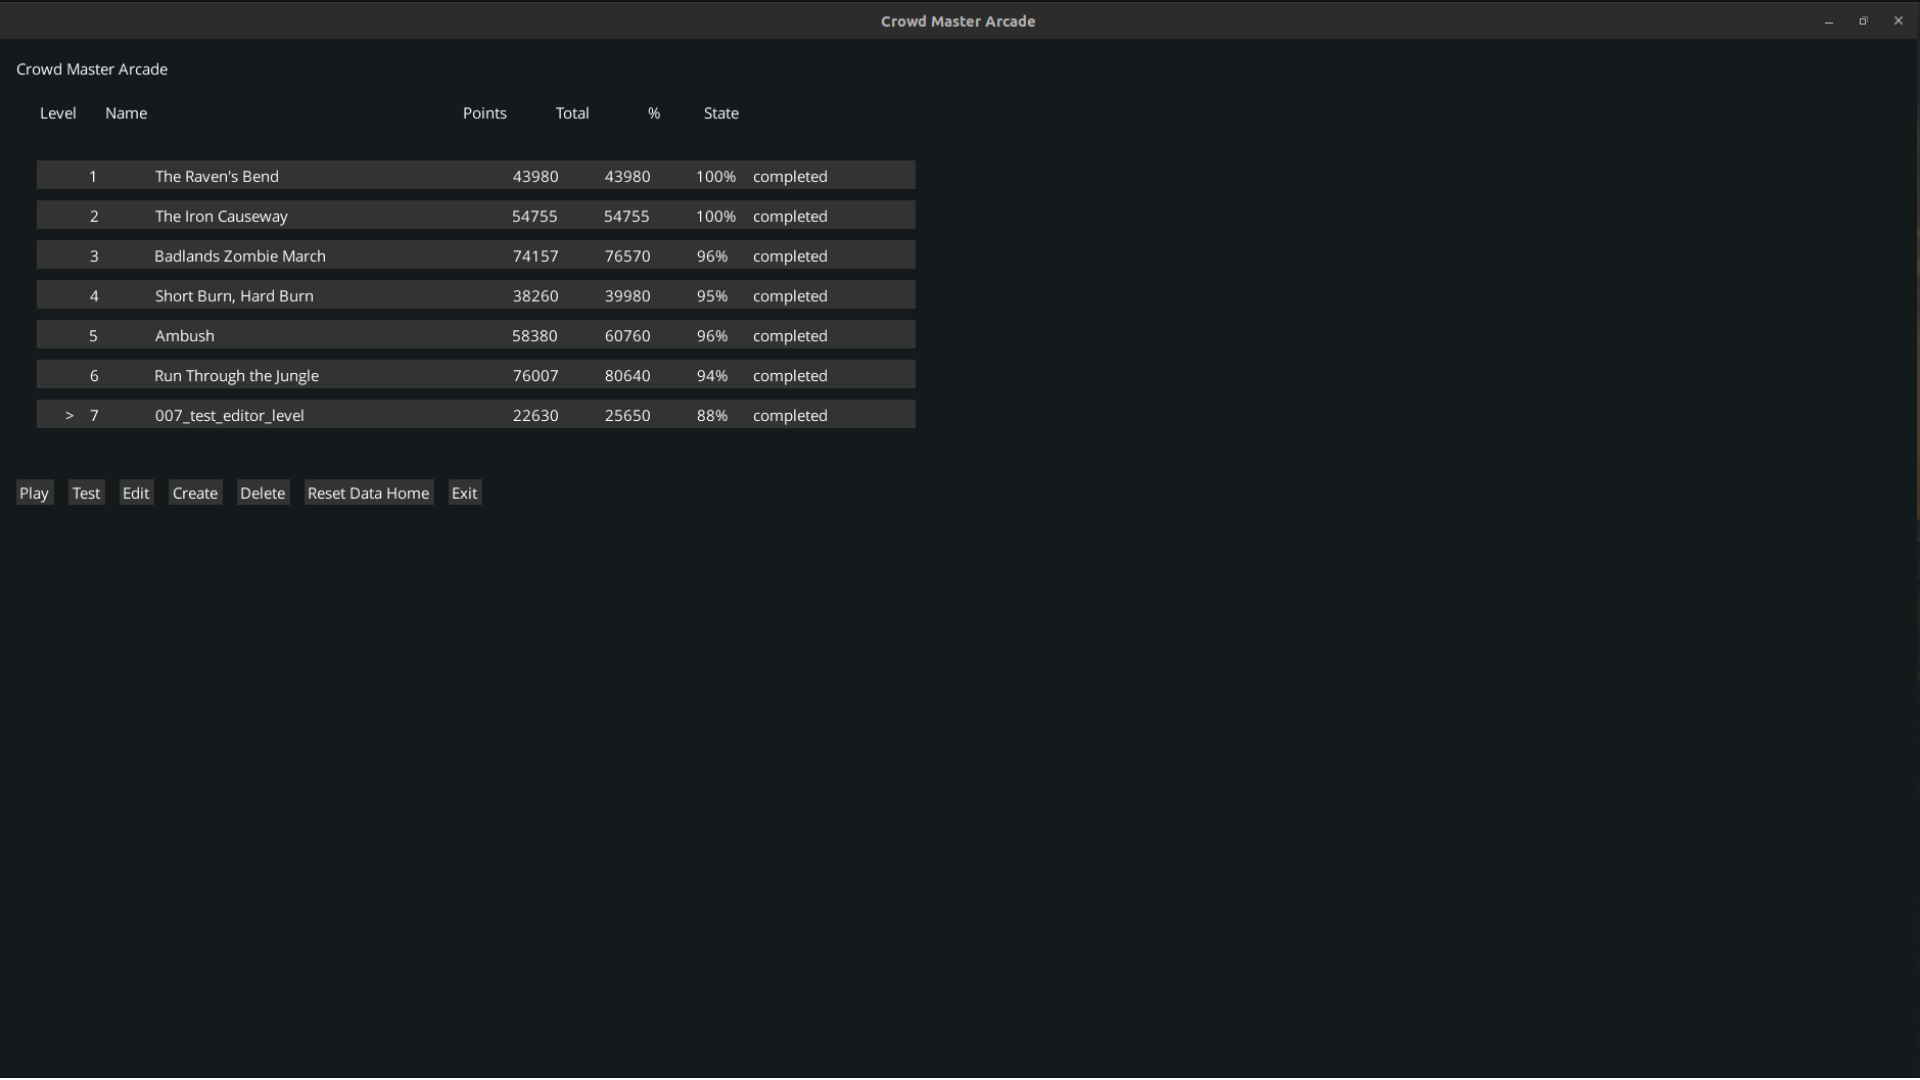This screenshot has height=1080, width=1920.
Task: Select The Iron Causeway level
Action: (x=476, y=215)
